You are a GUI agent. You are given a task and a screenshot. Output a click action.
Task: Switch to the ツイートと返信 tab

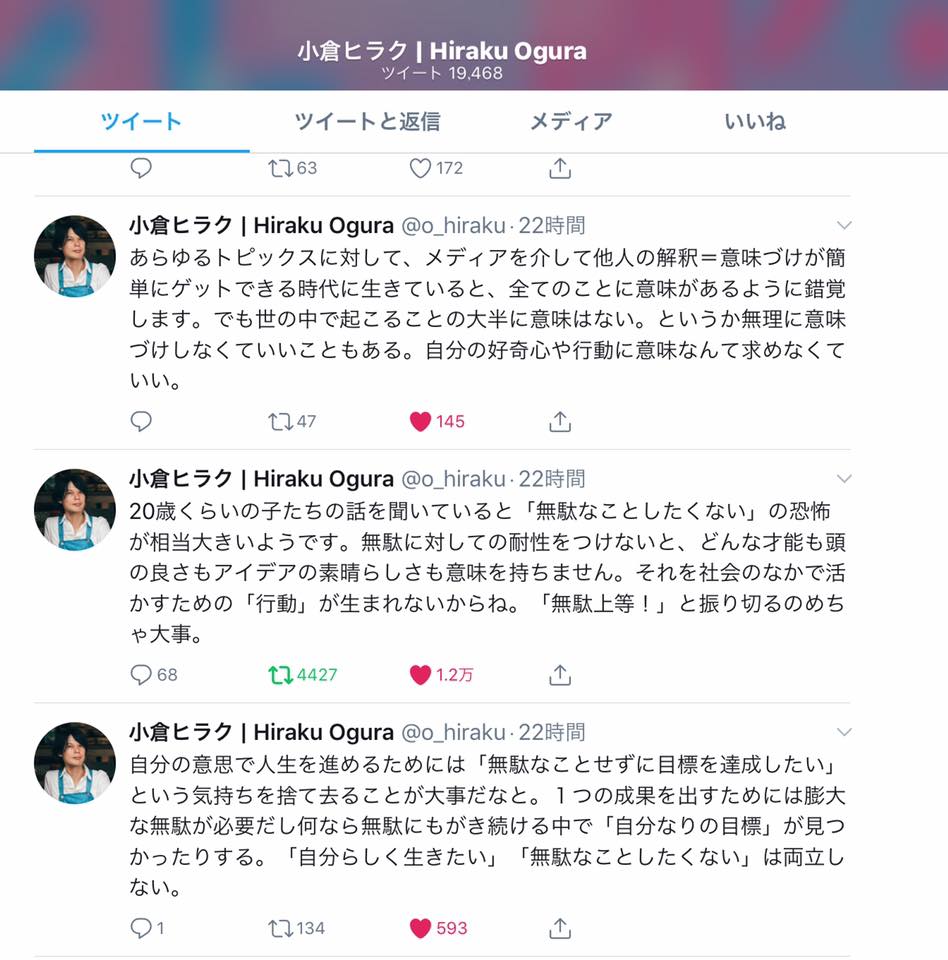point(367,121)
